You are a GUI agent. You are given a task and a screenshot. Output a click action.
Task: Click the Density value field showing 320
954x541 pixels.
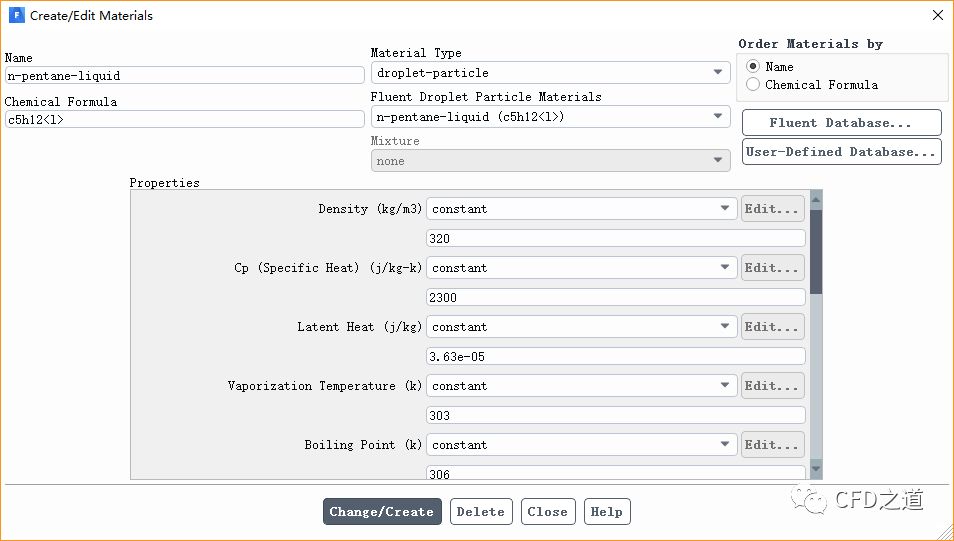point(615,239)
